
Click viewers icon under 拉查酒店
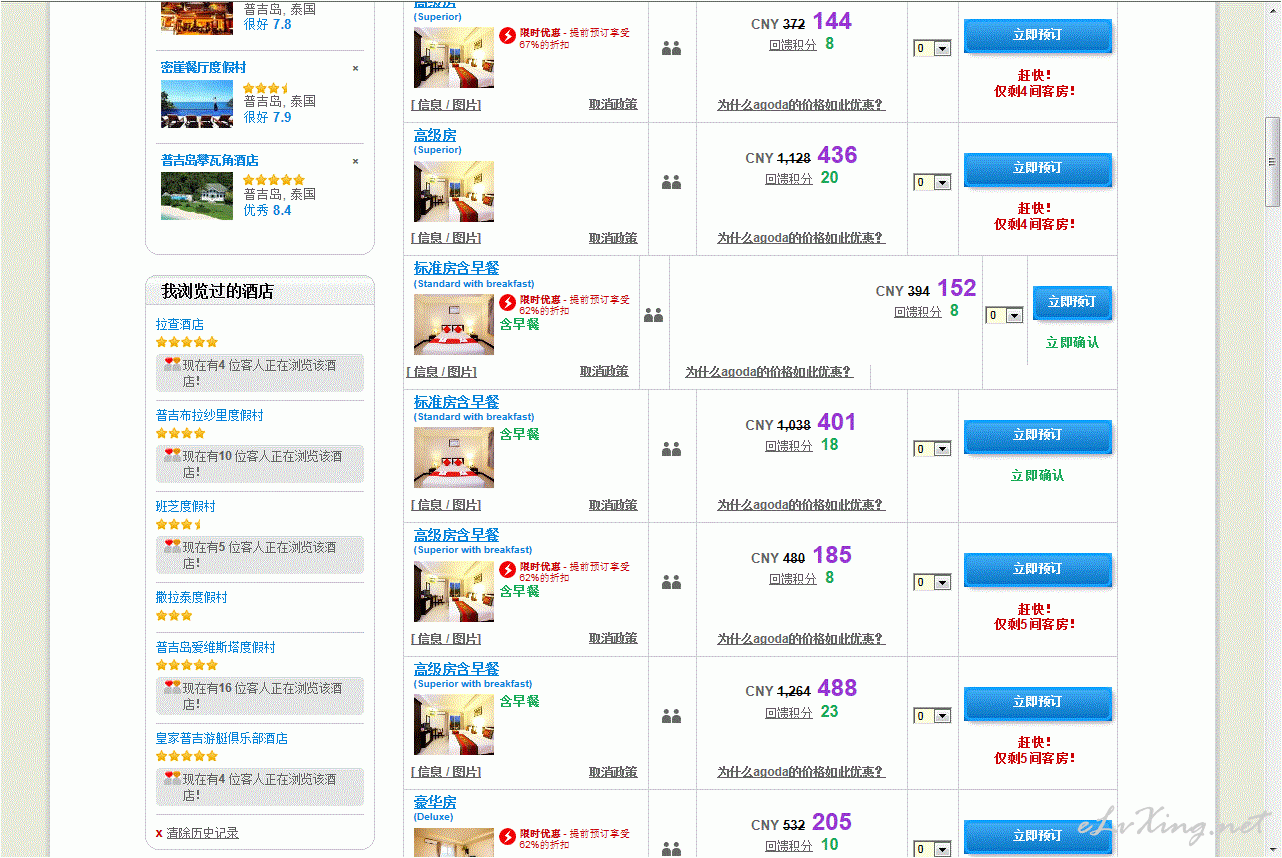point(172,365)
